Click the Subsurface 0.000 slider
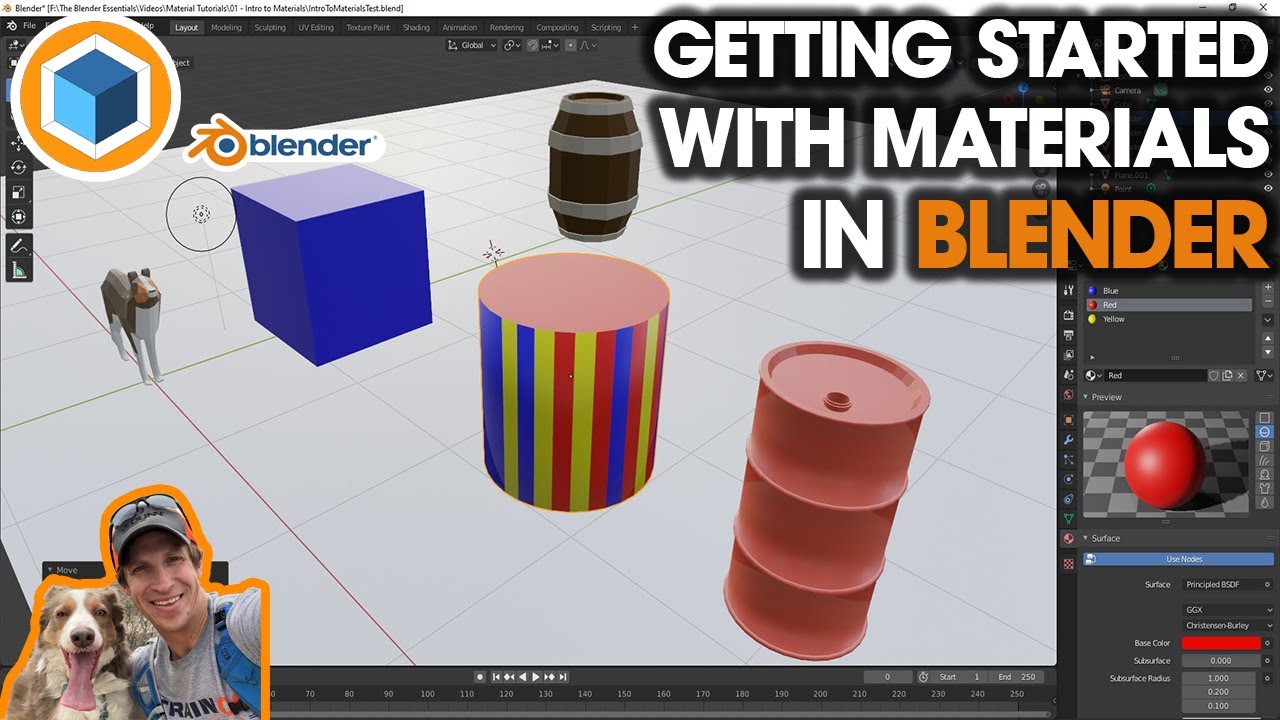 [1221, 661]
